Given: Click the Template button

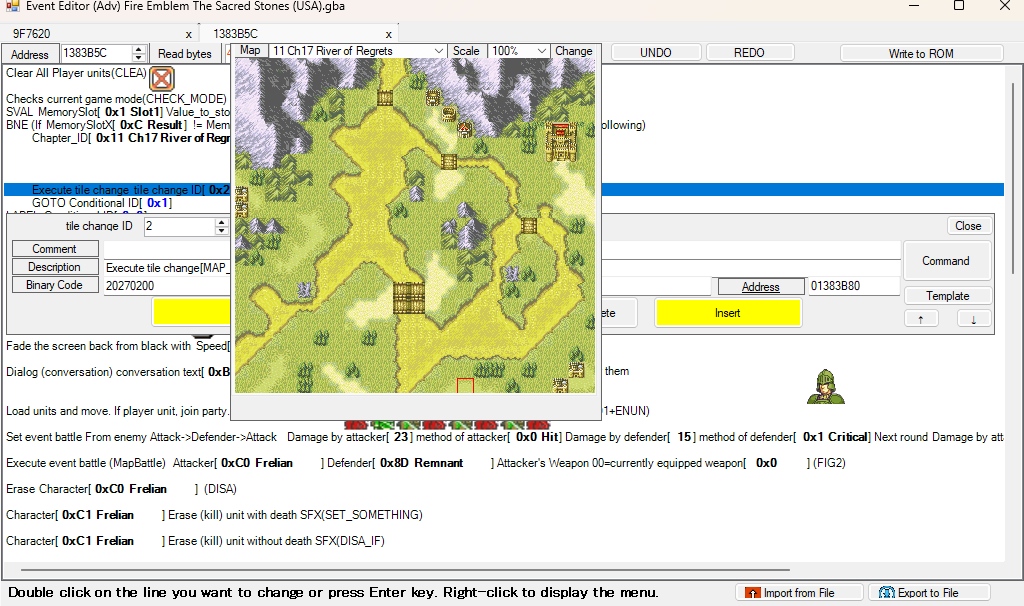Looking at the screenshot, I should (x=948, y=296).
